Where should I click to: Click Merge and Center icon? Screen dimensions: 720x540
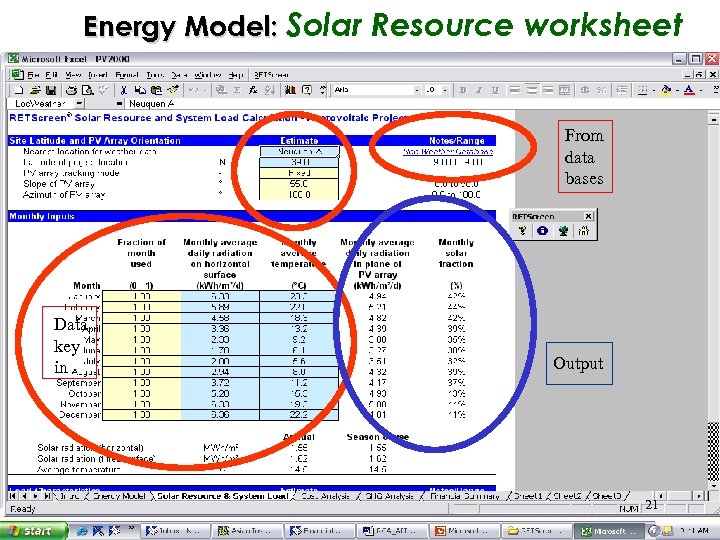[x=564, y=90]
